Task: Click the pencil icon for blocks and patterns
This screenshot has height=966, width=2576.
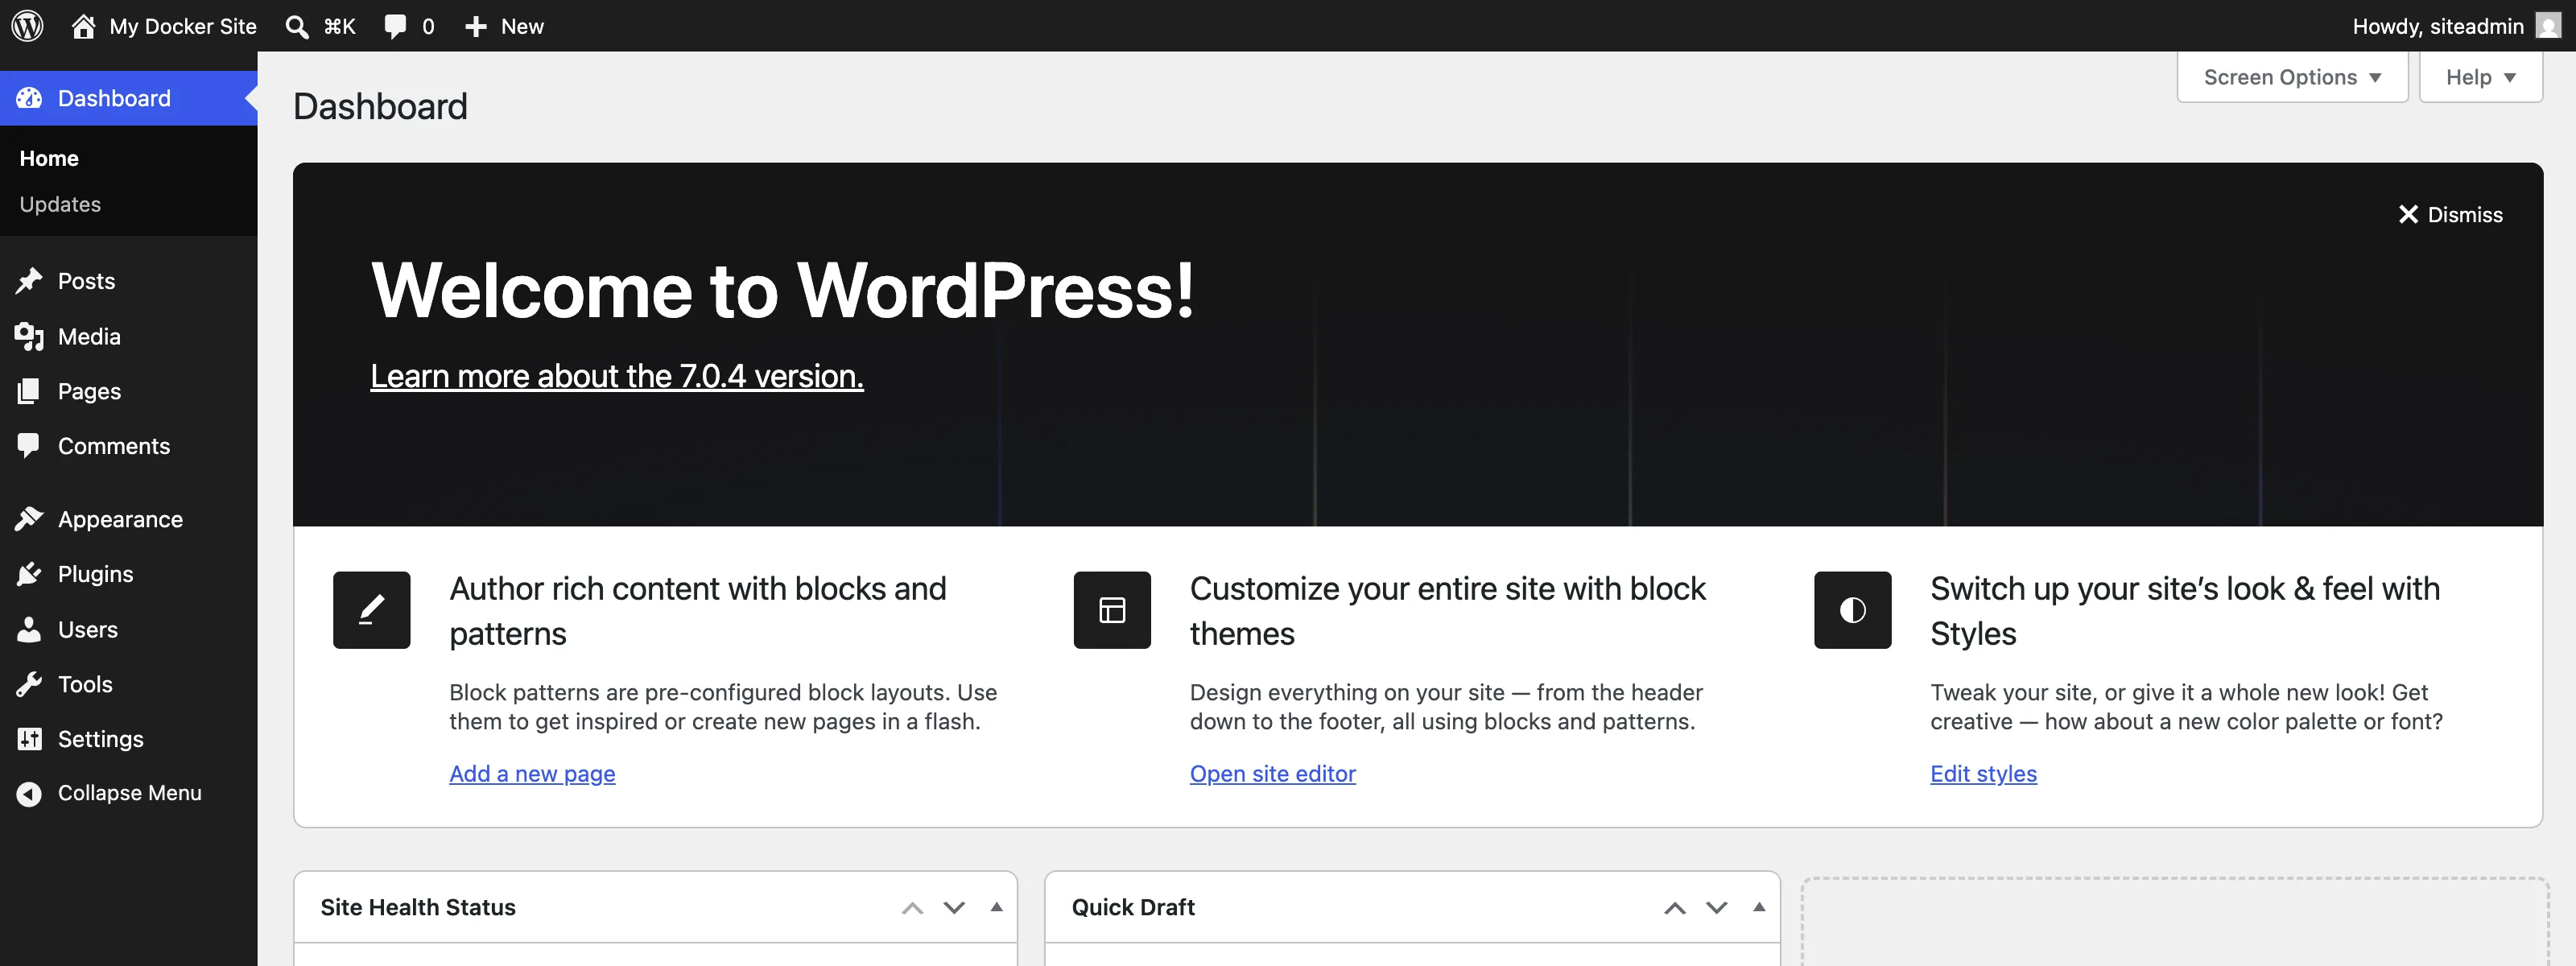Action: click(x=371, y=610)
